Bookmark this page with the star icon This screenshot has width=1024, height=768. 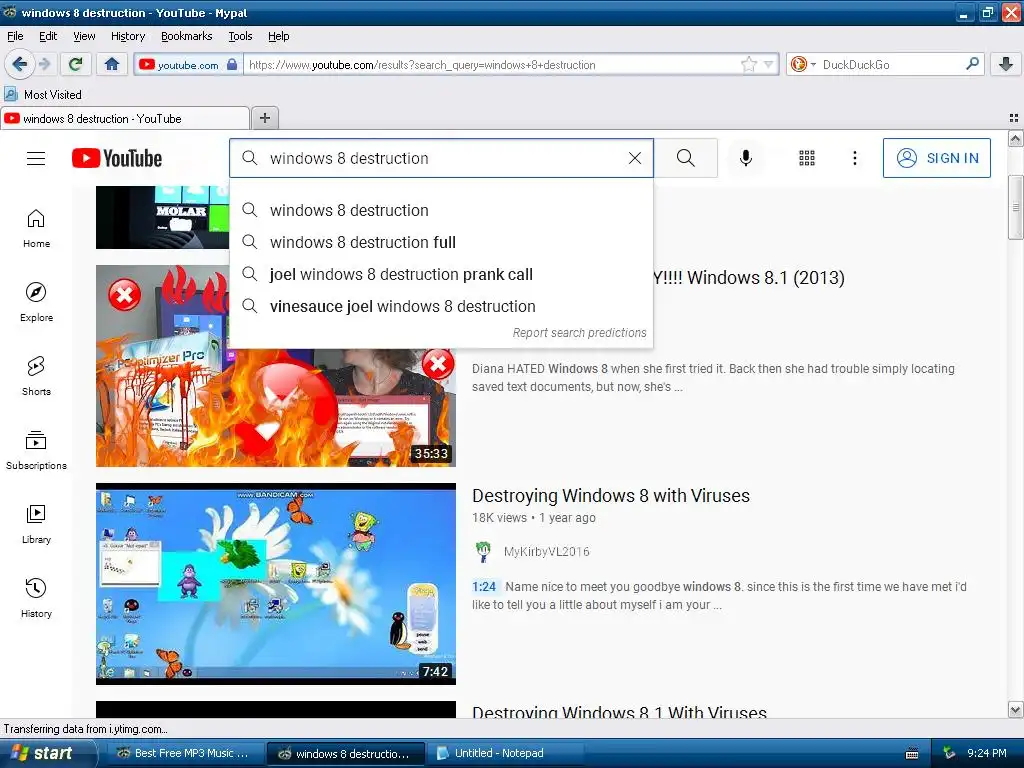(x=748, y=64)
